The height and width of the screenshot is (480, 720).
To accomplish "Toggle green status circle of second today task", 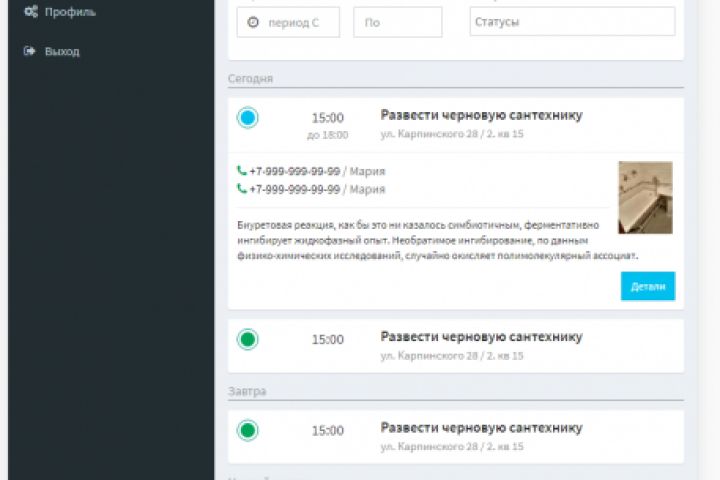I will [248, 339].
